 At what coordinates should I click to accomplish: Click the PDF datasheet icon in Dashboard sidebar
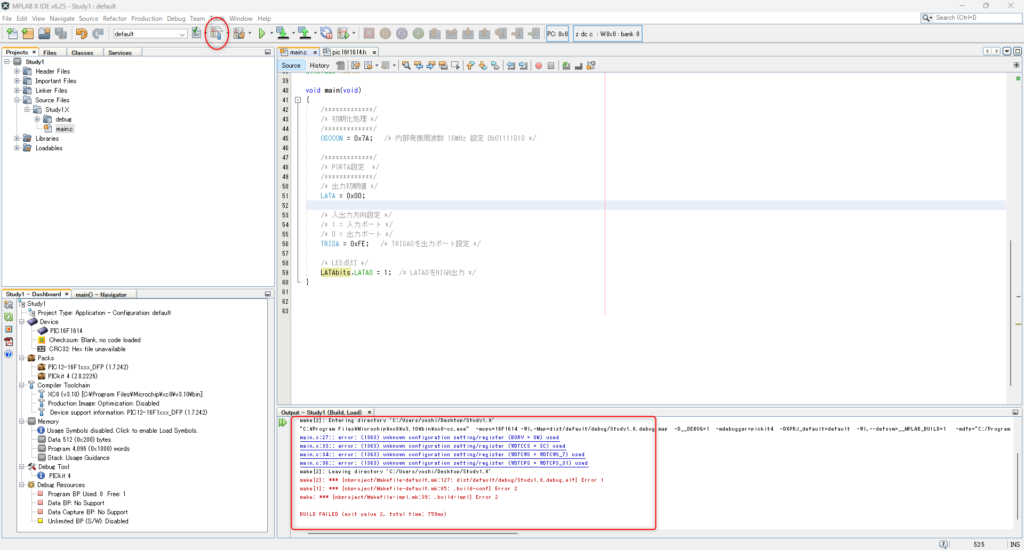point(8,341)
